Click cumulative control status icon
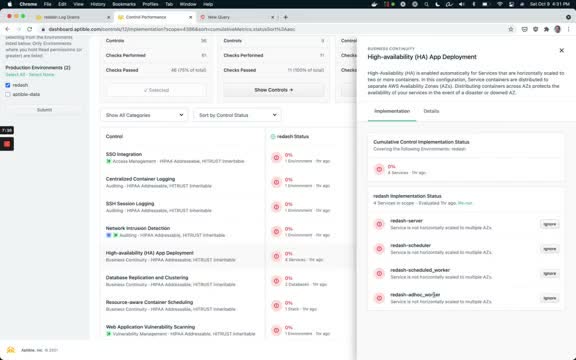This screenshot has height=360, width=576. [379, 169]
